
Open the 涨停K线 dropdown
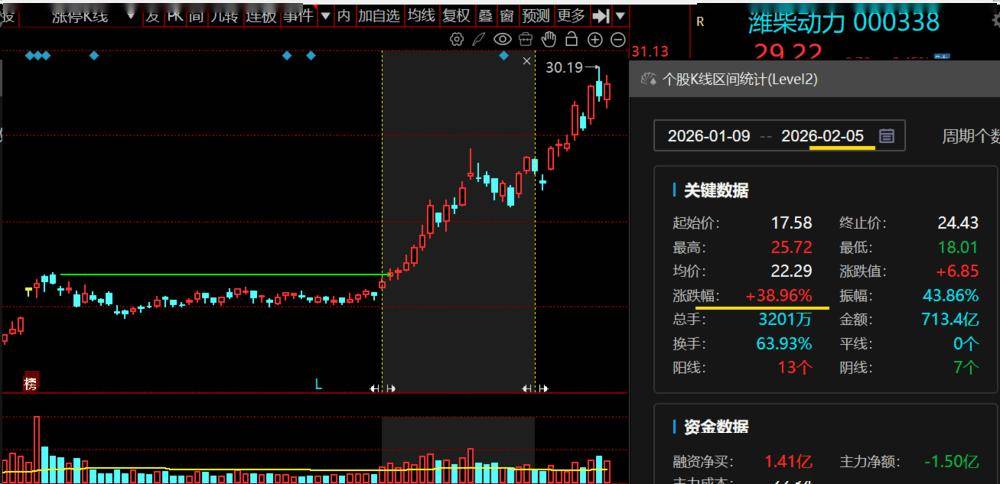pyautogui.click(x=131, y=15)
